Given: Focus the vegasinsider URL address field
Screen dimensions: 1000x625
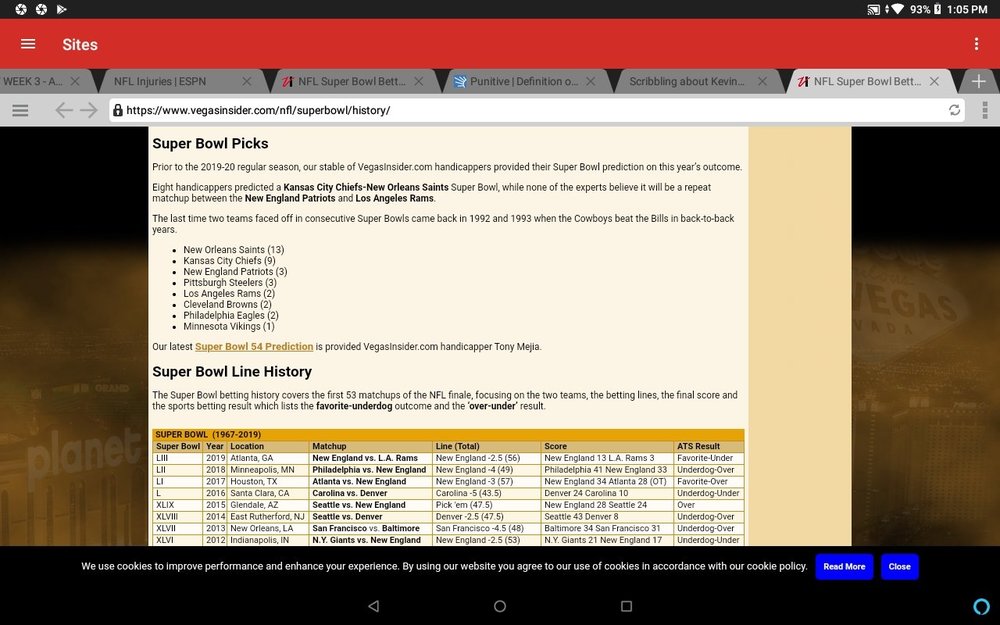Looking at the screenshot, I should coord(536,110).
